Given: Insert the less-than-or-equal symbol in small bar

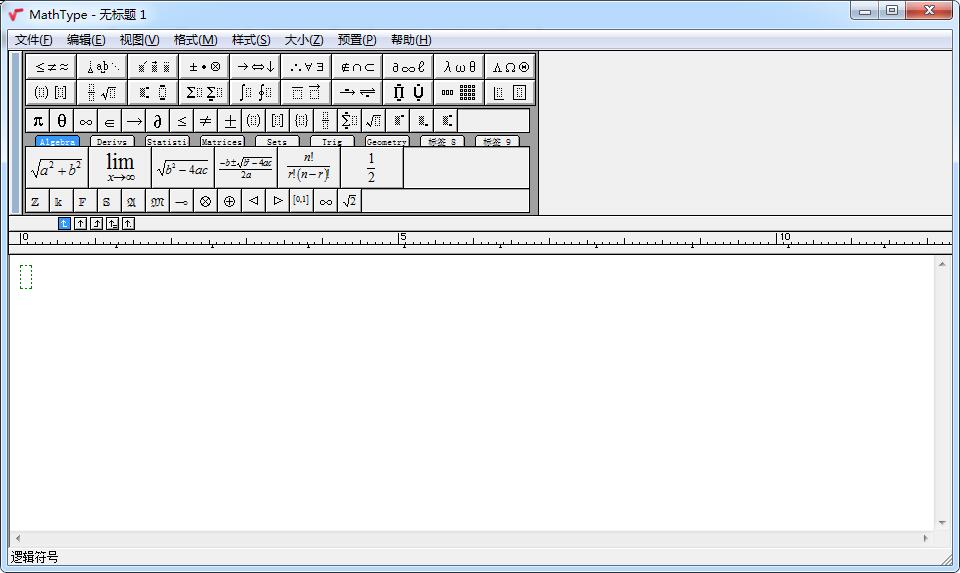Looking at the screenshot, I should pyautogui.click(x=182, y=121).
